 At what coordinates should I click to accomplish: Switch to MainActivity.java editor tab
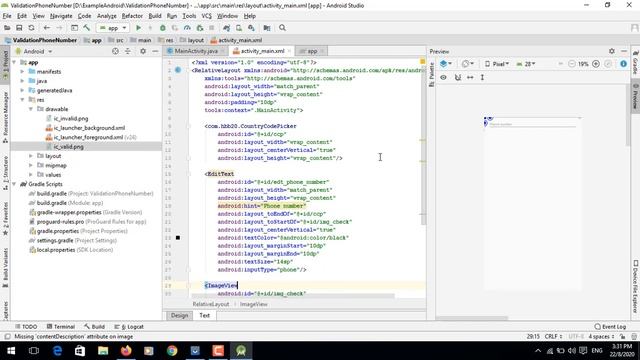[x=196, y=51]
